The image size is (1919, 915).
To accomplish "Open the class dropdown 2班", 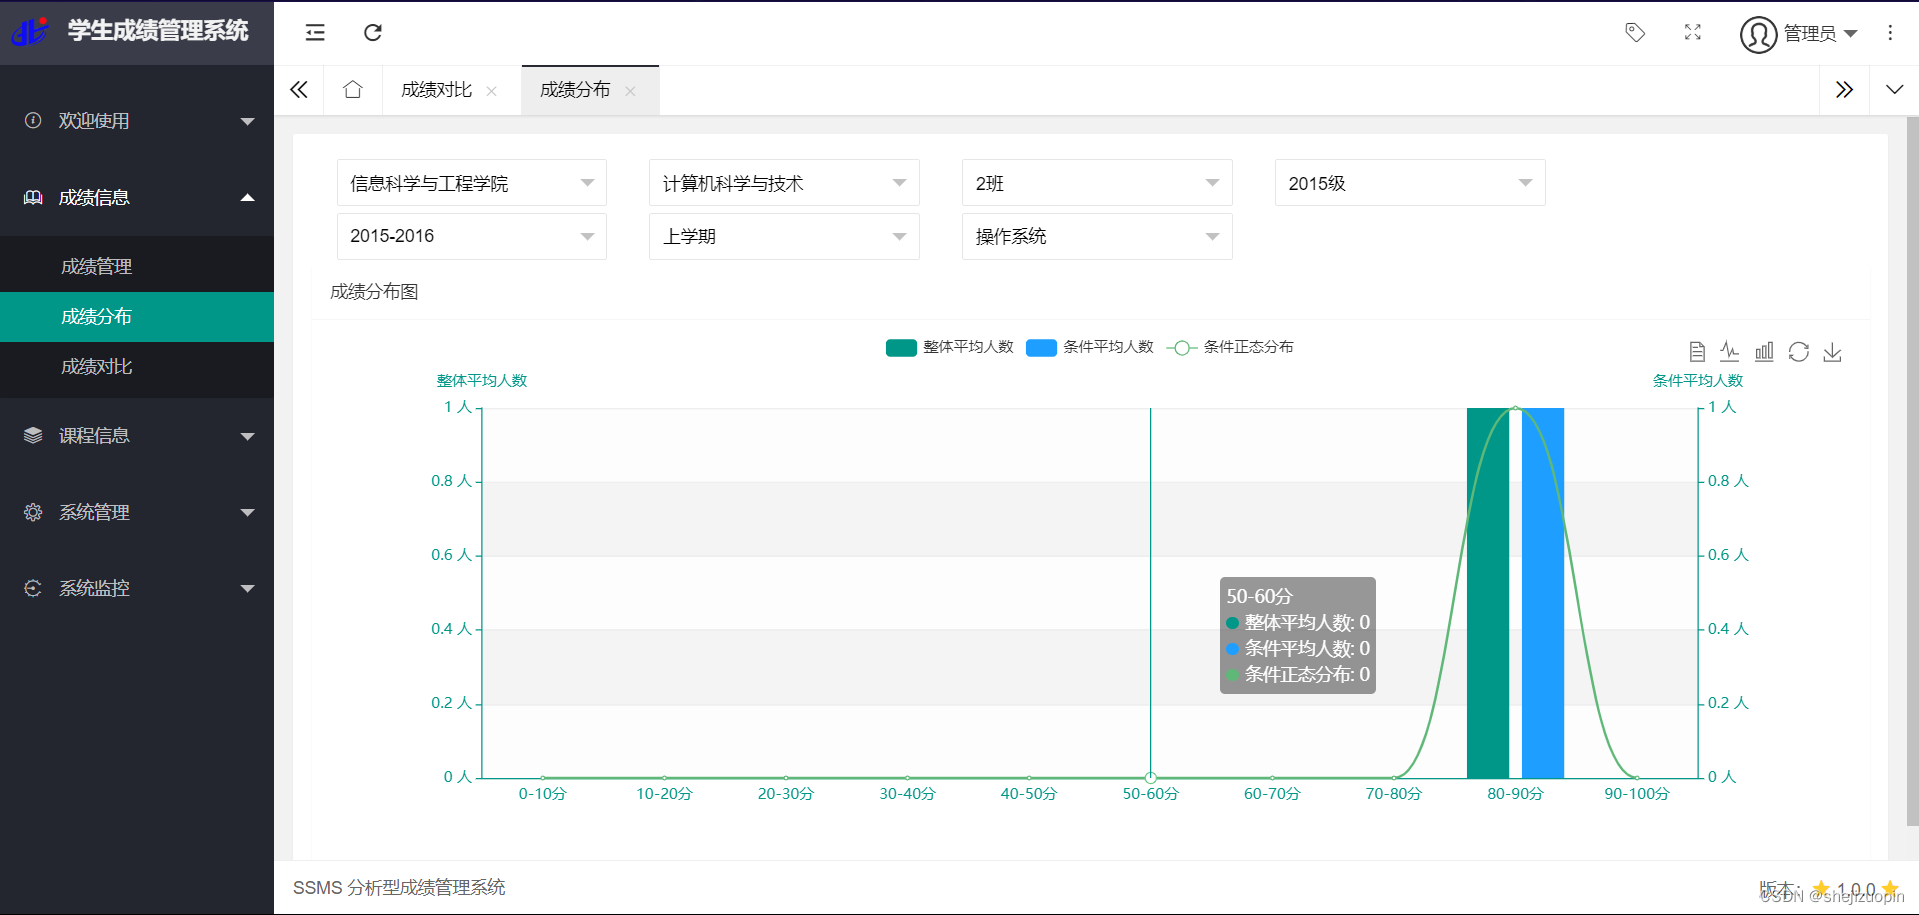I will tap(1097, 183).
